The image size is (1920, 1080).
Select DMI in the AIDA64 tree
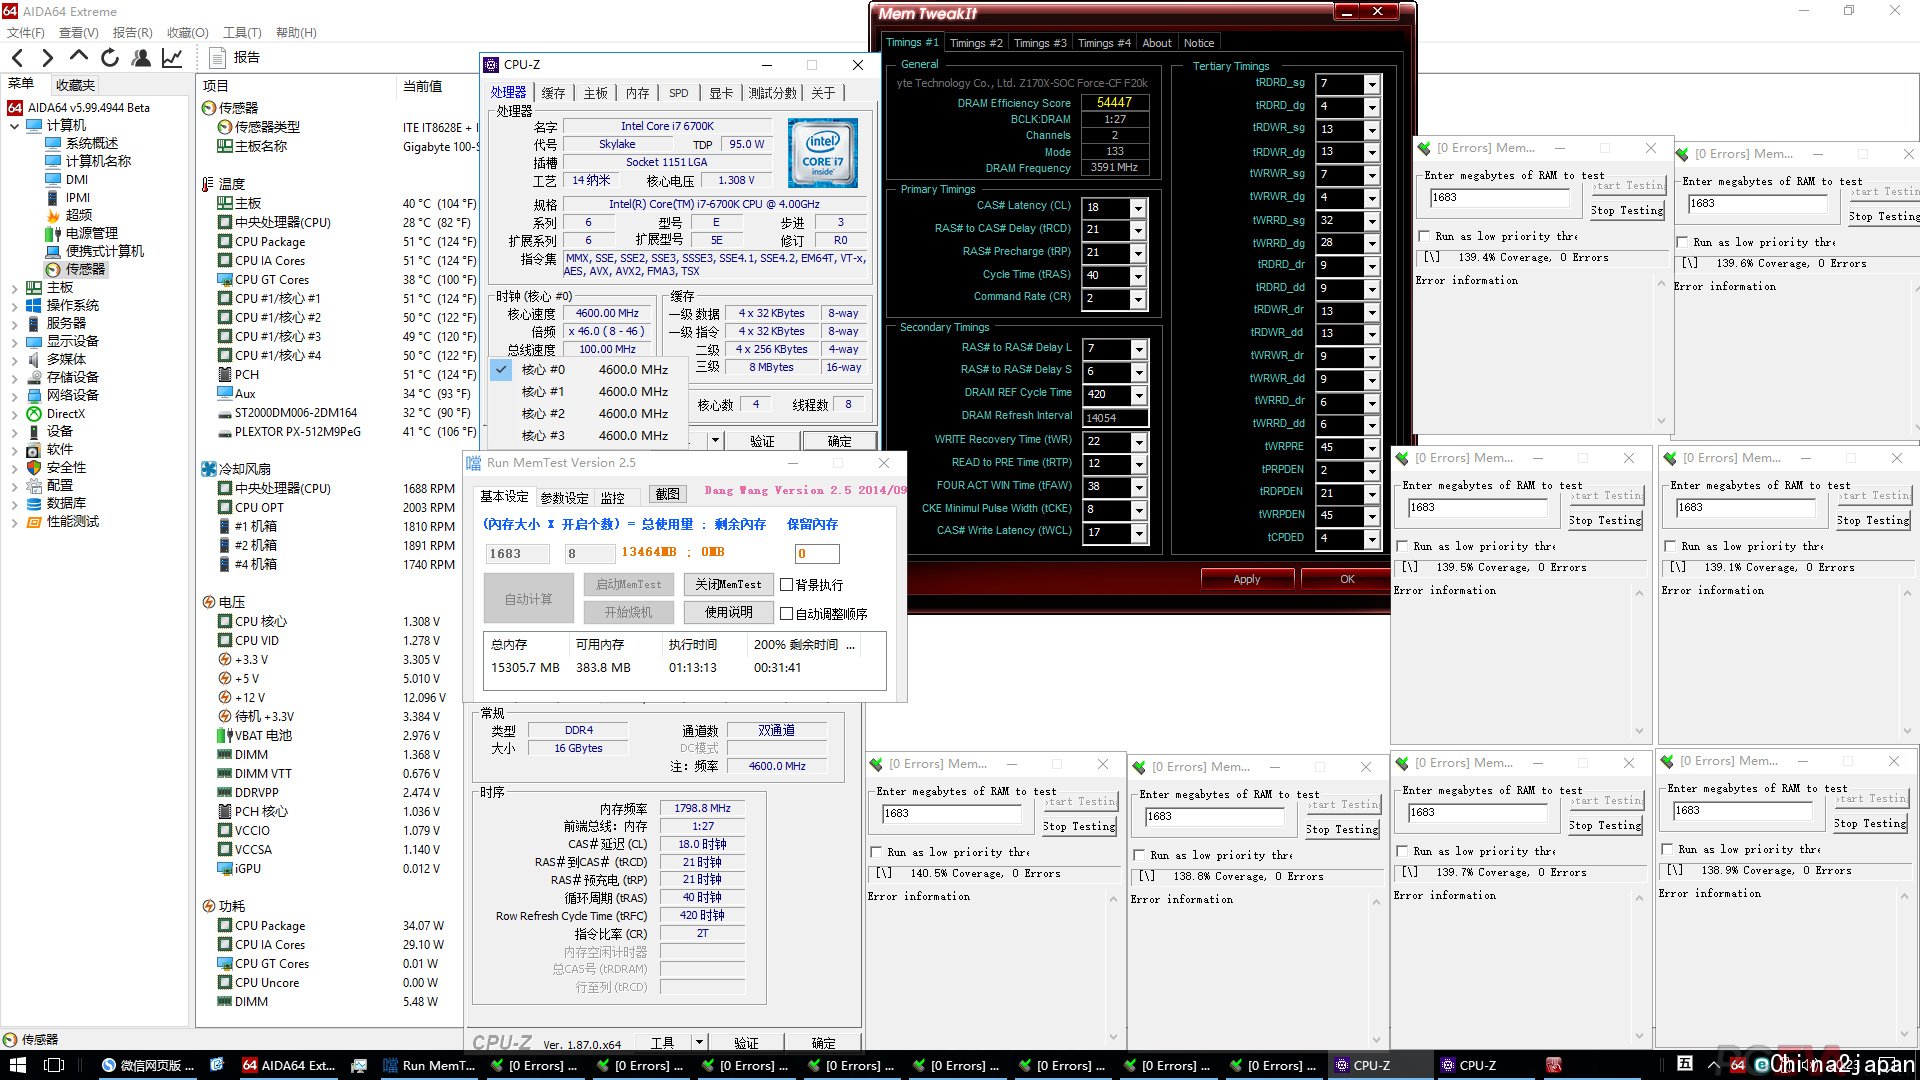point(77,179)
